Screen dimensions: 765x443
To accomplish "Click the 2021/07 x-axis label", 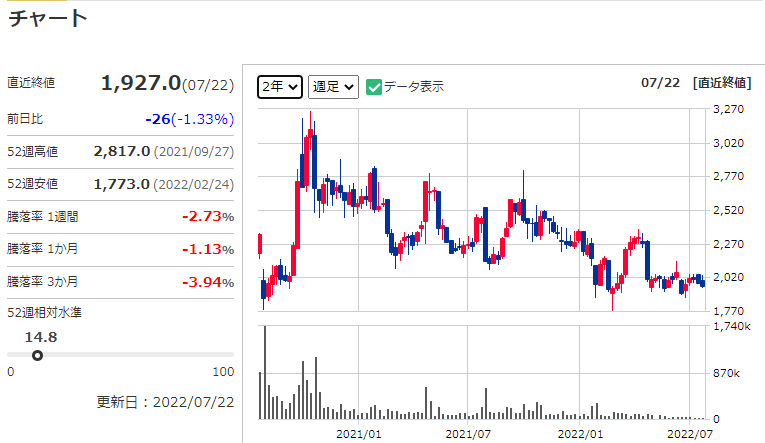I will click(468, 434).
